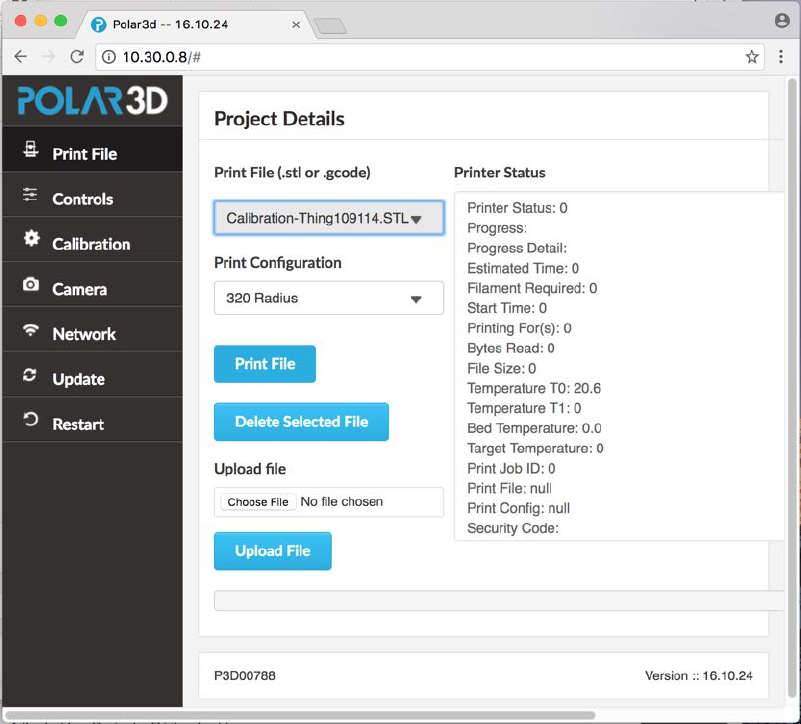Open the Update section
The image size is (801, 724).
tap(92, 374)
